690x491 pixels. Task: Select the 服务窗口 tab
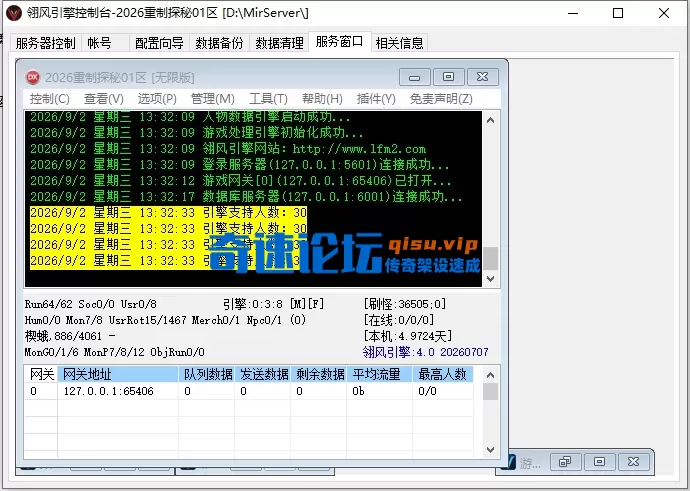(x=339, y=42)
